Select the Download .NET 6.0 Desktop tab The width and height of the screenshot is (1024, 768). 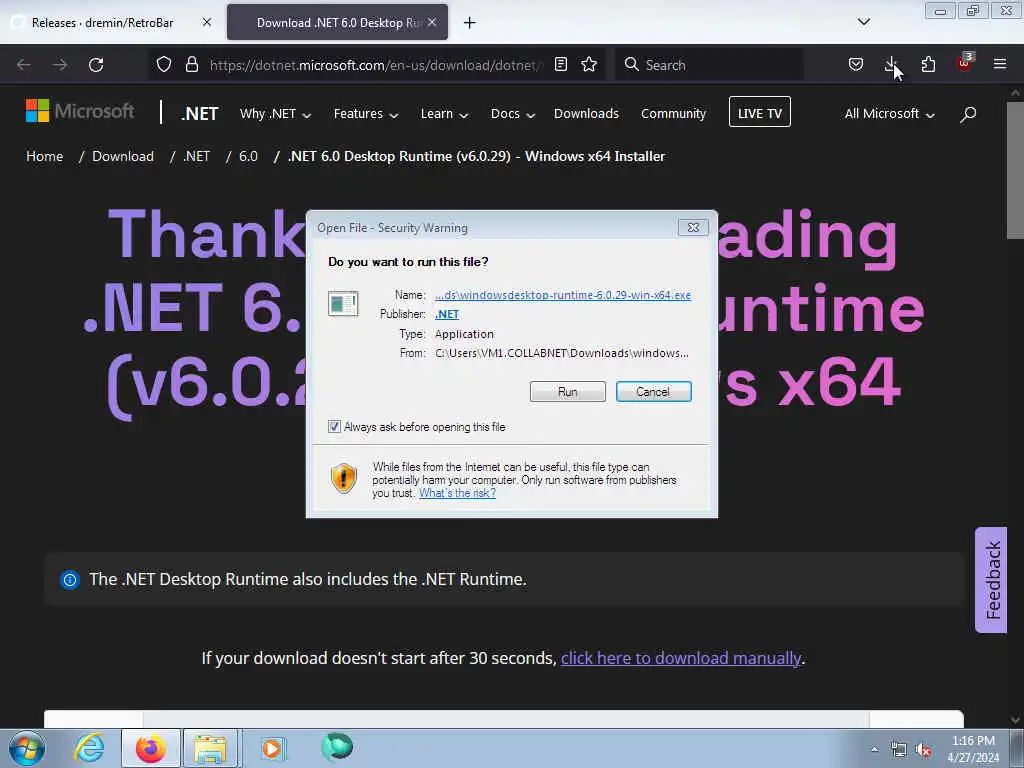click(337, 22)
